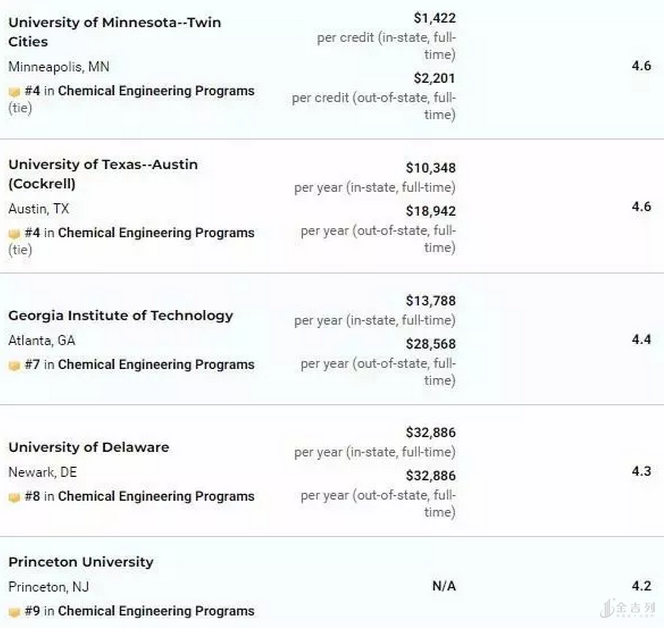This screenshot has height=628, width=664.
Task: Click badge icon beside Delaware #8 ranking
Action: pyautogui.click(x=14, y=497)
